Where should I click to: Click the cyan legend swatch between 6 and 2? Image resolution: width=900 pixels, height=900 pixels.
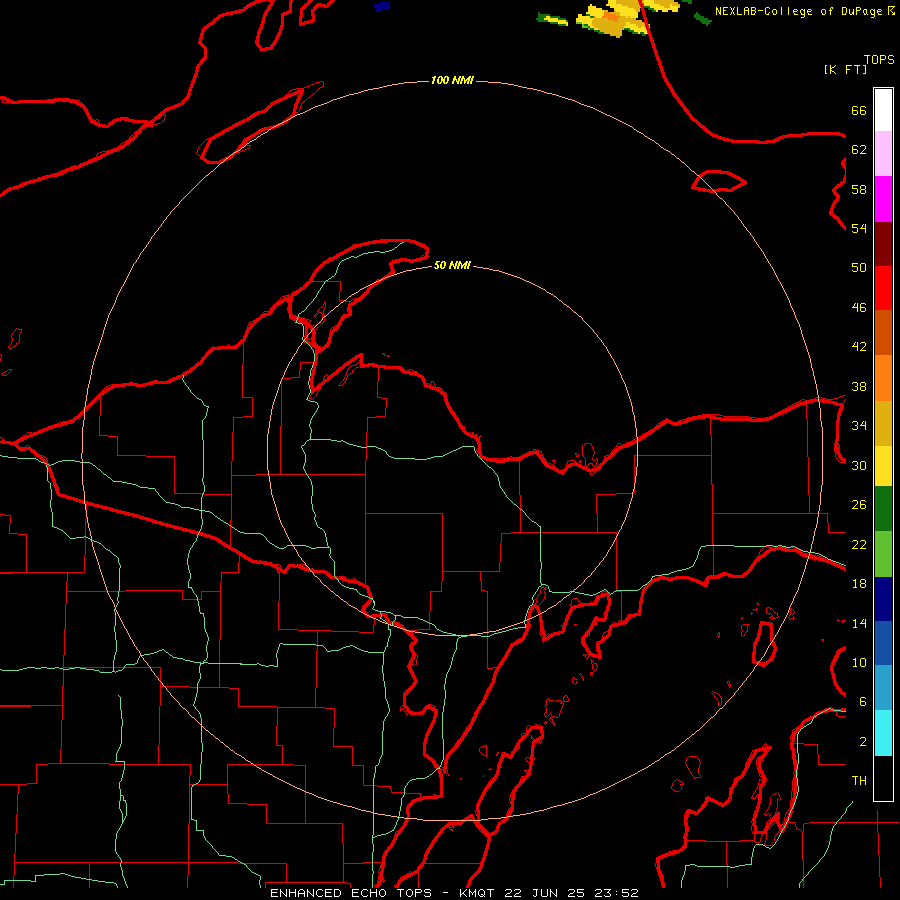883,733
